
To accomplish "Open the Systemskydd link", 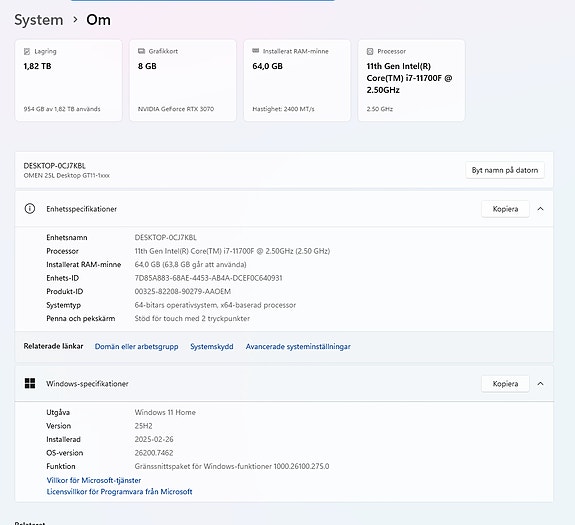I will coord(212,346).
